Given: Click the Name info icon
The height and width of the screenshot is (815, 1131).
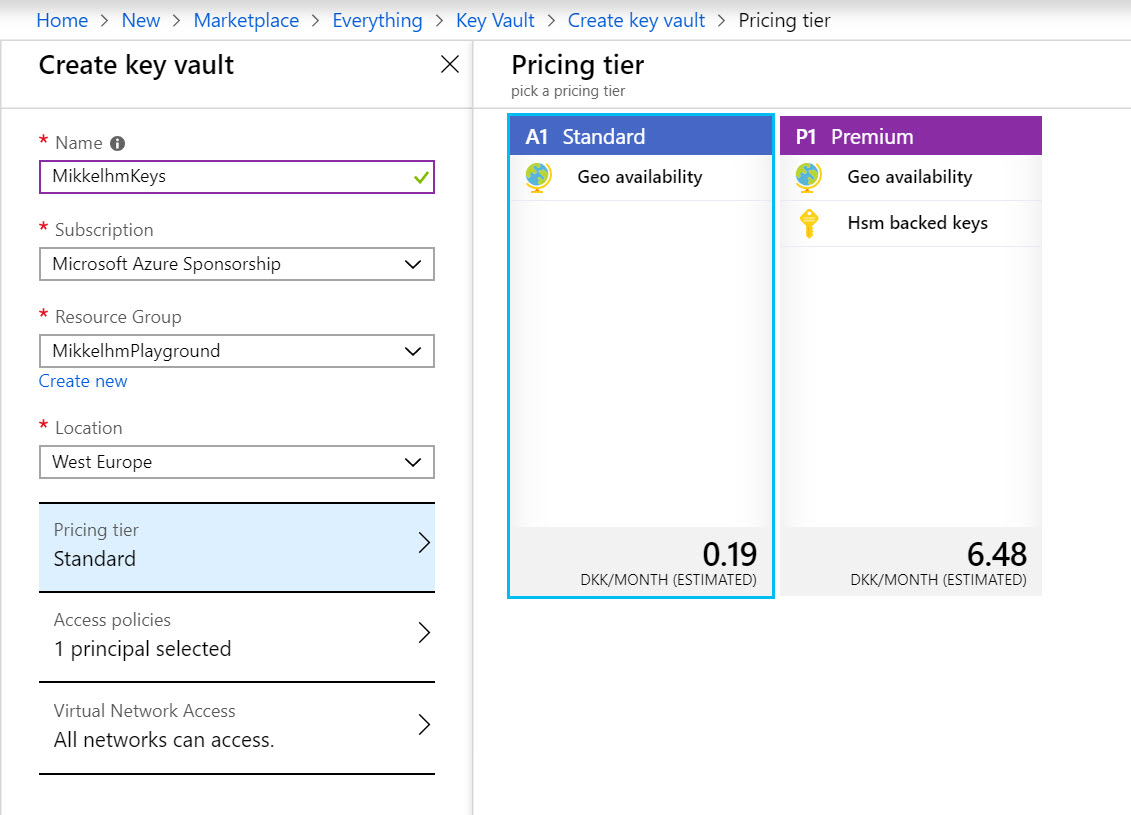Looking at the screenshot, I should [x=117, y=144].
